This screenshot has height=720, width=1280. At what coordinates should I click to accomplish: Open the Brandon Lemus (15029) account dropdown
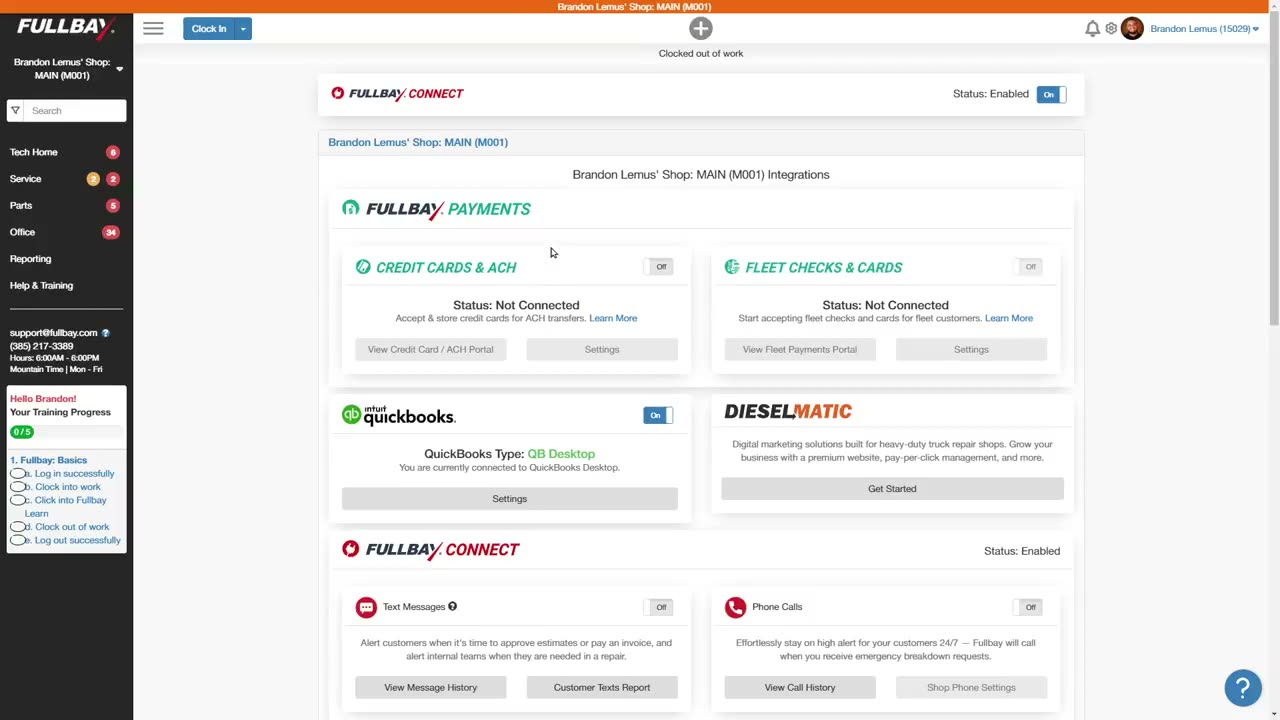point(1204,29)
